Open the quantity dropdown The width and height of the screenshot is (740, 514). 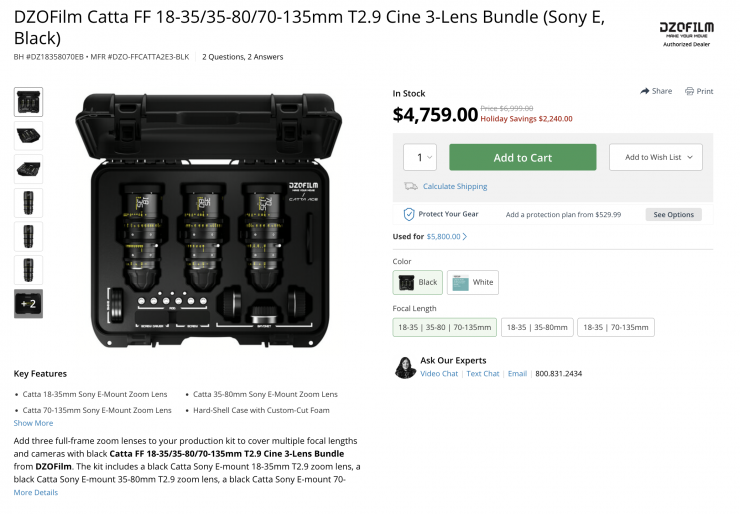[x=419, y=157]
